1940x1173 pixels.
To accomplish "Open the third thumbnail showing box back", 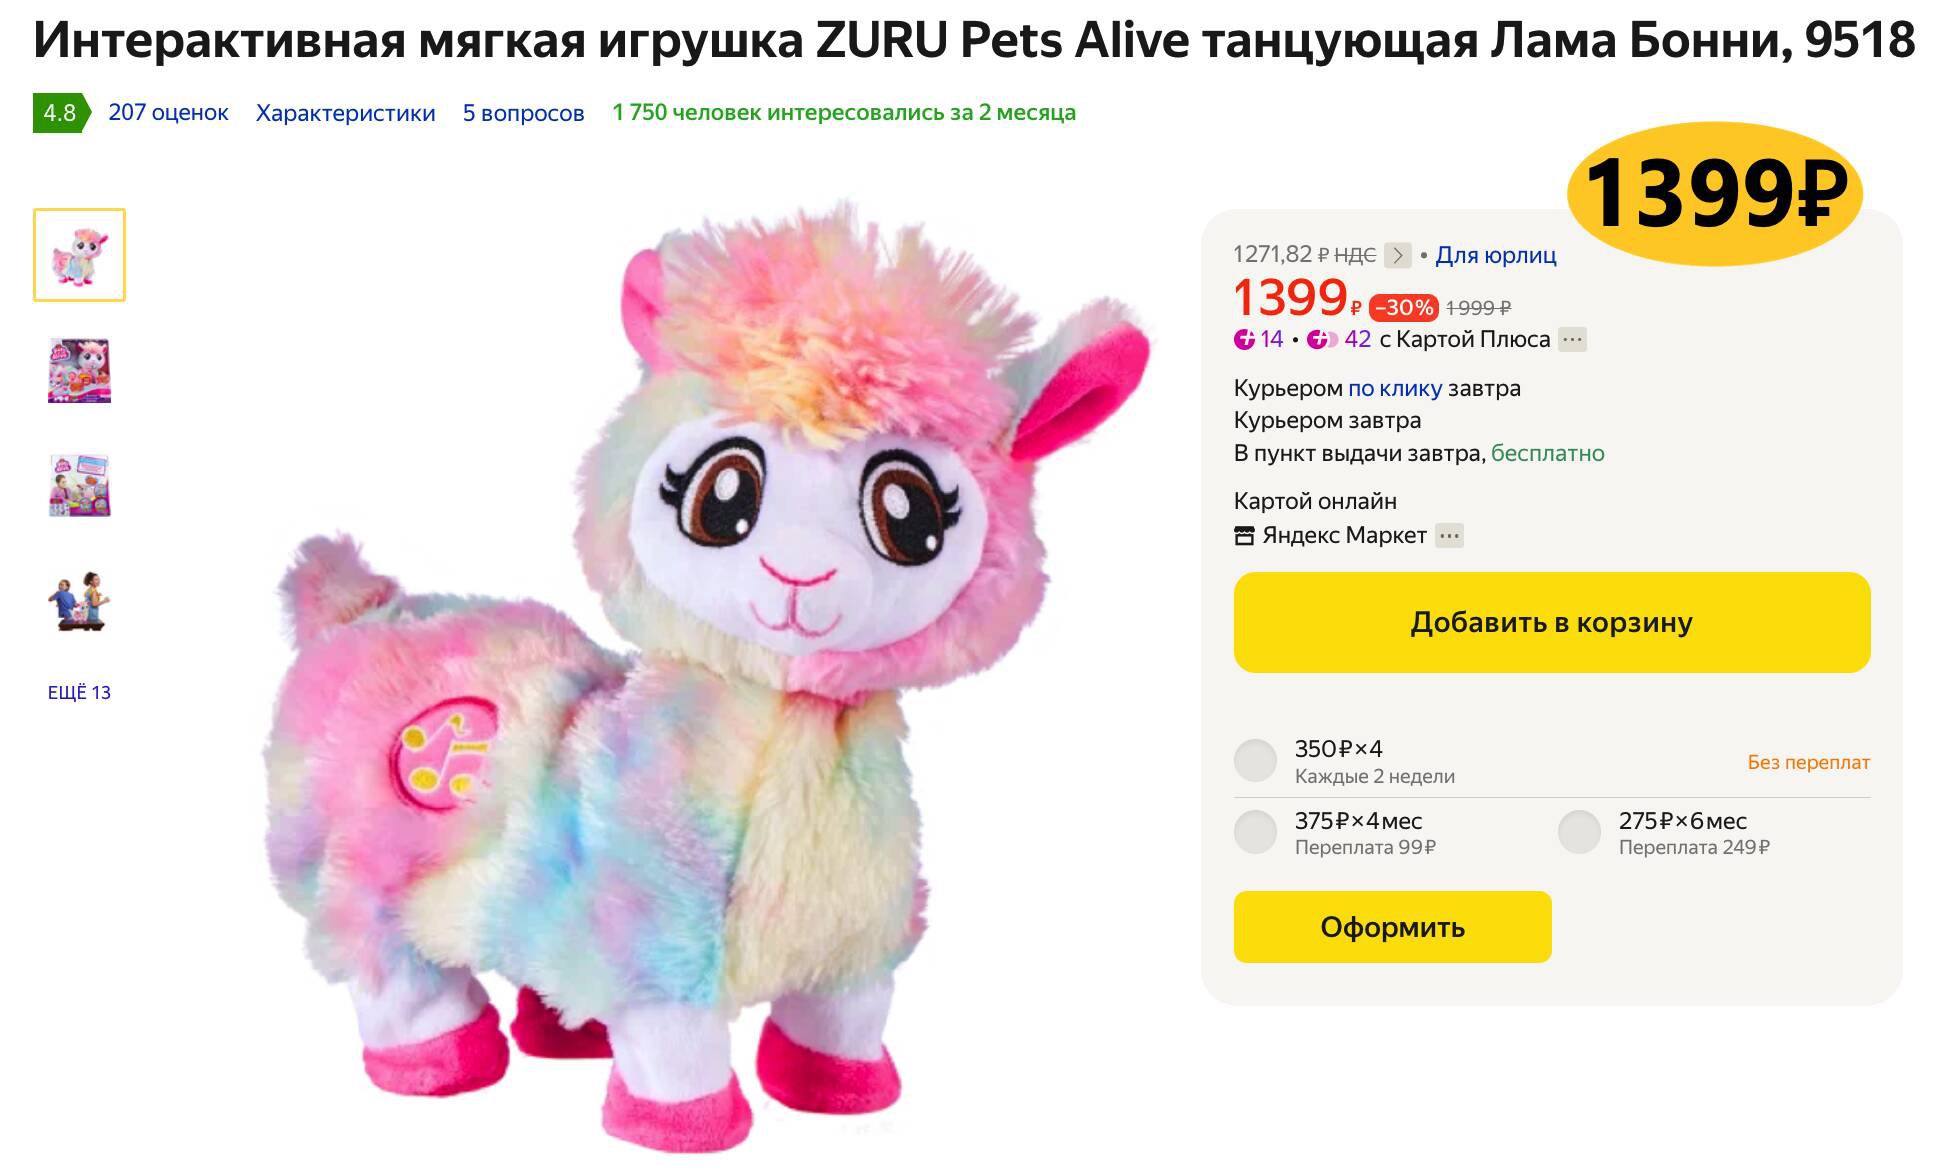I will (79, 486).
